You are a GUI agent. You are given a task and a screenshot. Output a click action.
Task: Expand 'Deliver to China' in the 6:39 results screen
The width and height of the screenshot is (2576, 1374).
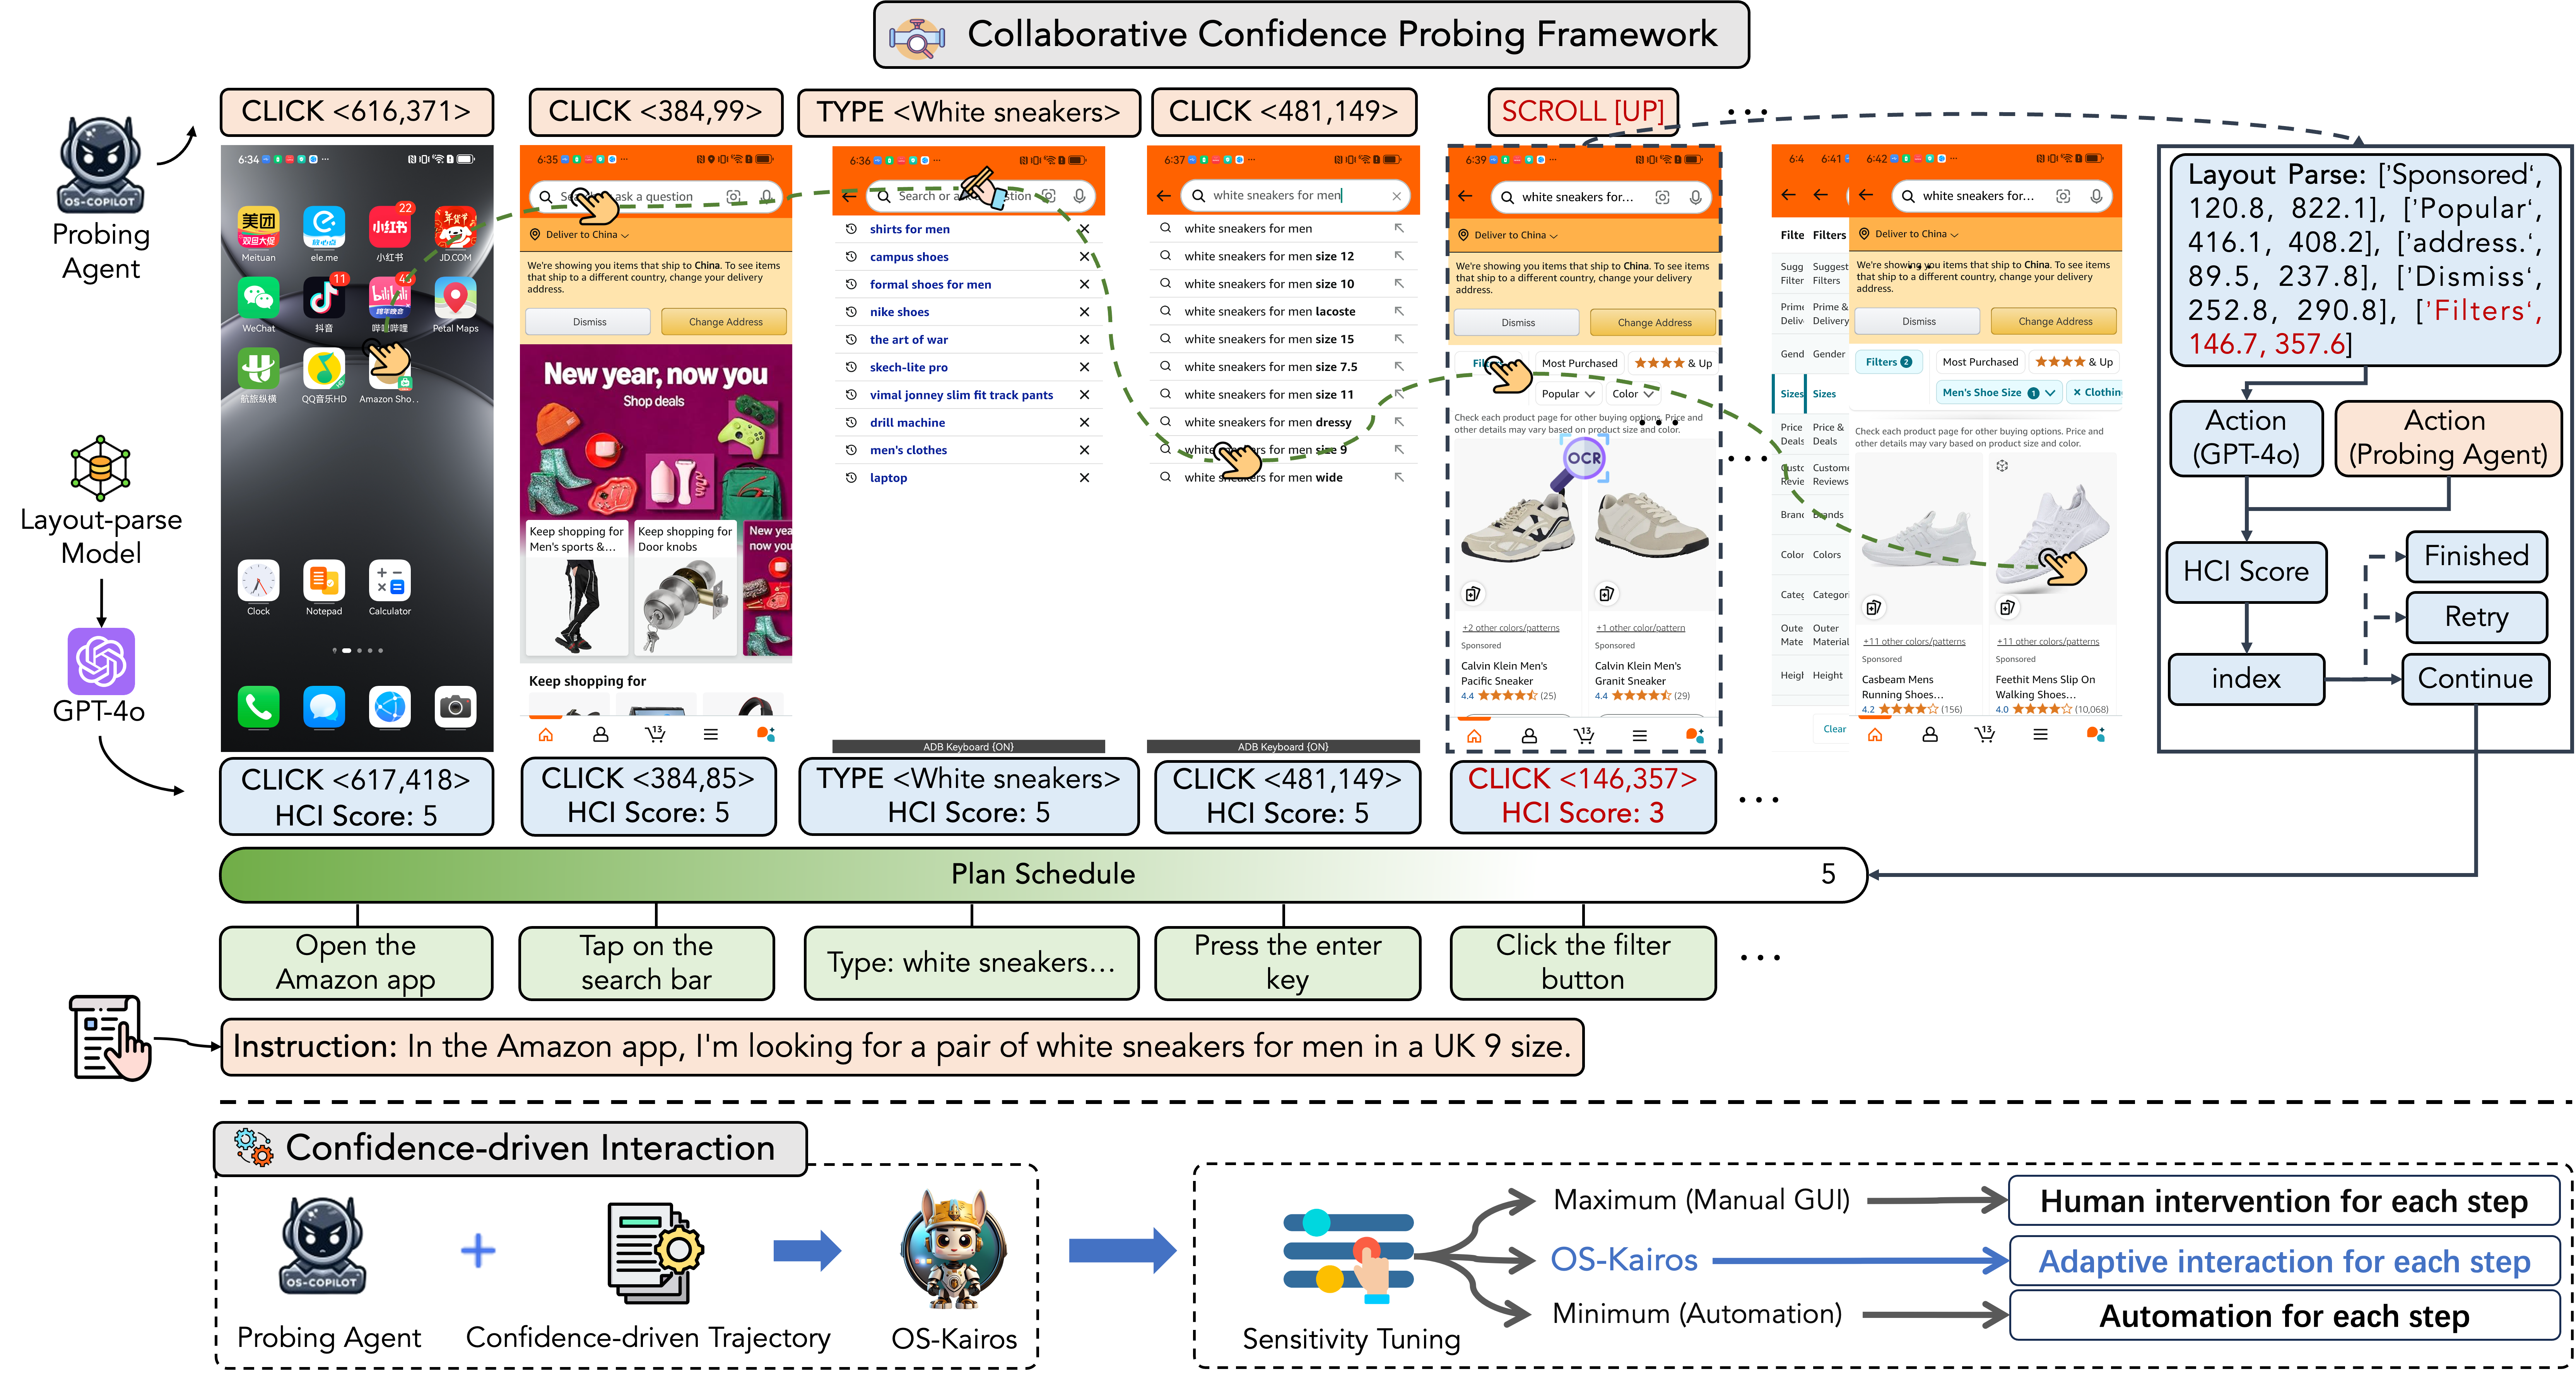1508,236
